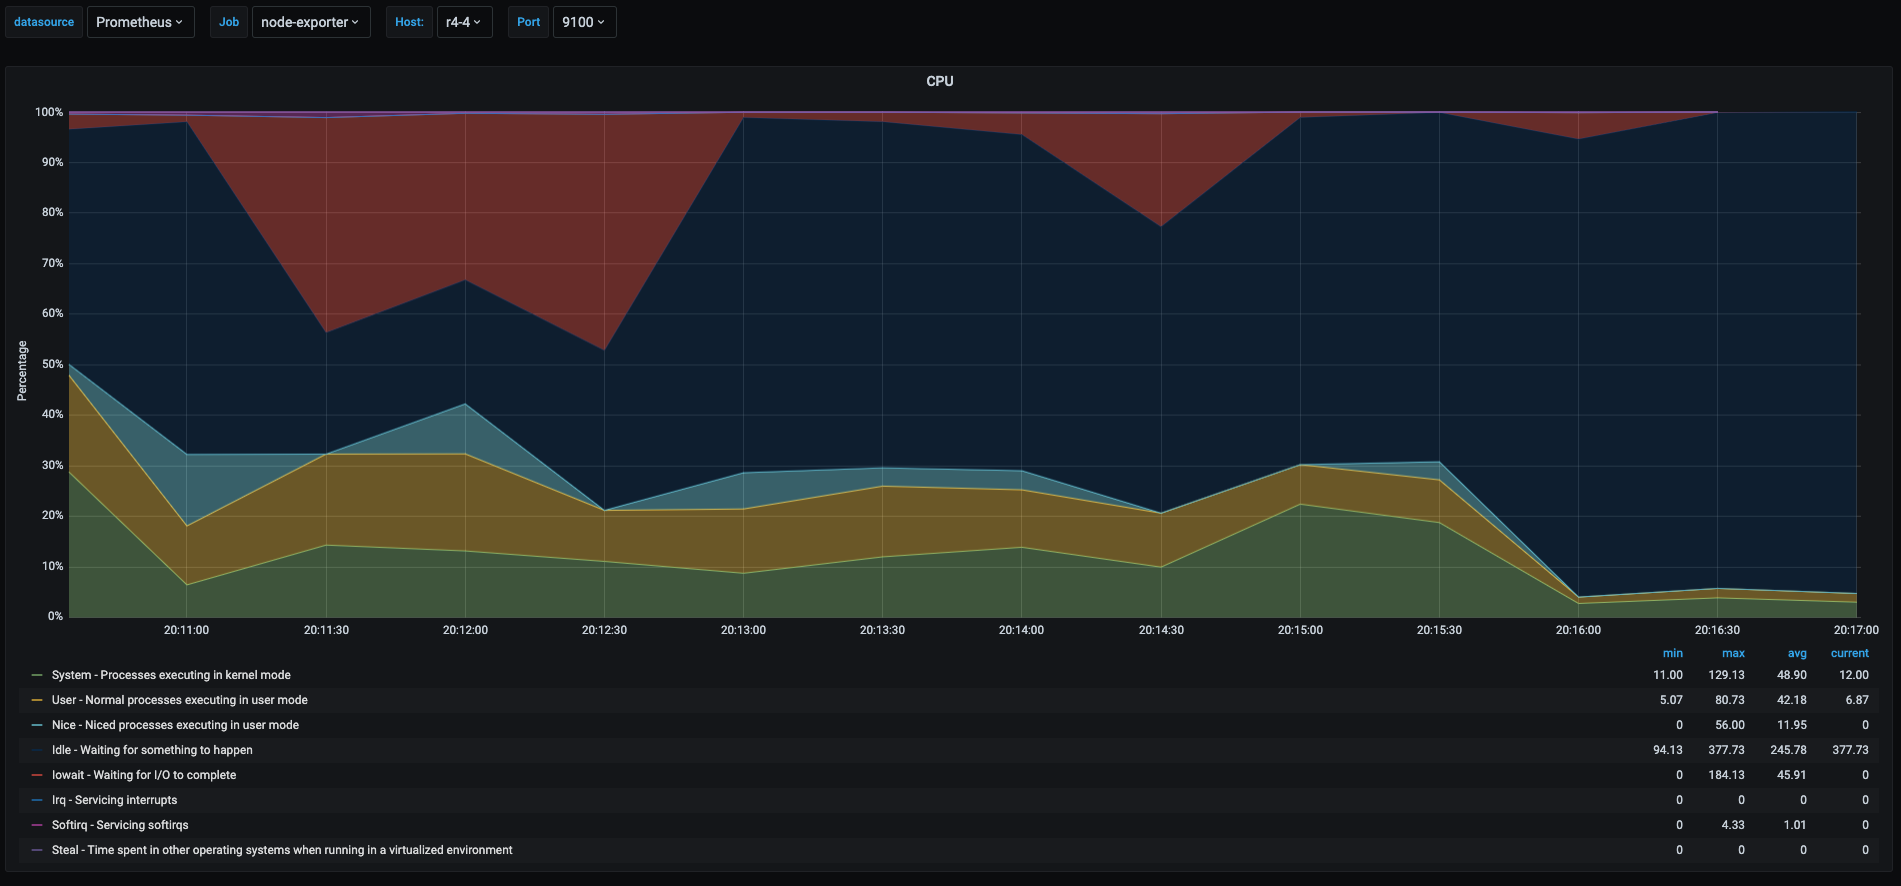Screen dimensions: 1901x886
Task: Open the 9100 port dropdown
Action: coord(583,22)
